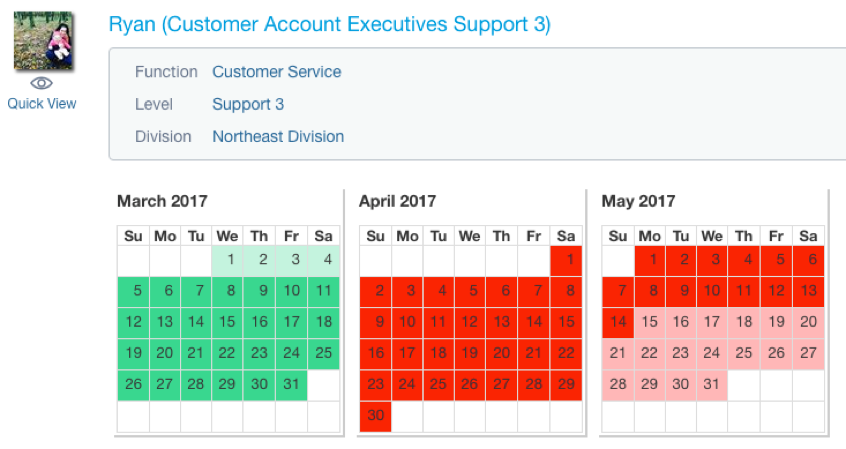Pick April 19 in April 2017 calendar
The image size is (846, 449).
(x=470, y=354)
